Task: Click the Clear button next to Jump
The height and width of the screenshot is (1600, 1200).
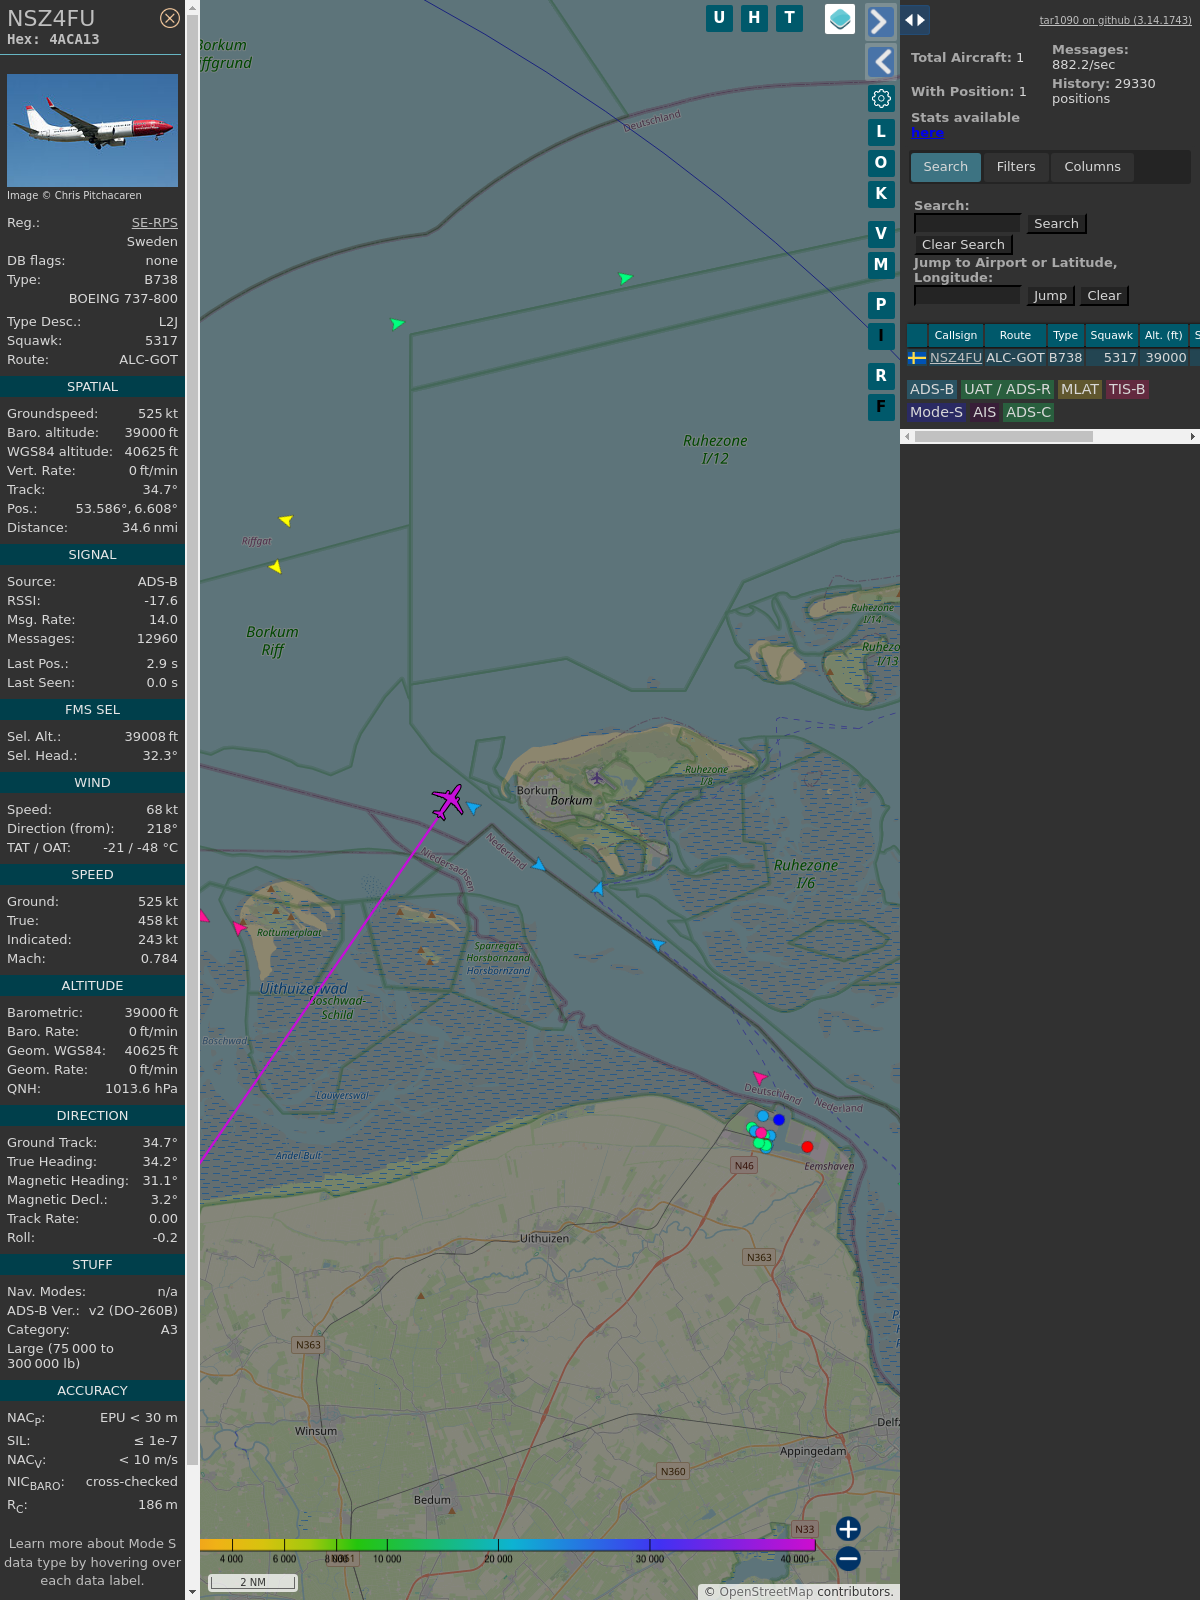Action: (x=1104, y=296)
